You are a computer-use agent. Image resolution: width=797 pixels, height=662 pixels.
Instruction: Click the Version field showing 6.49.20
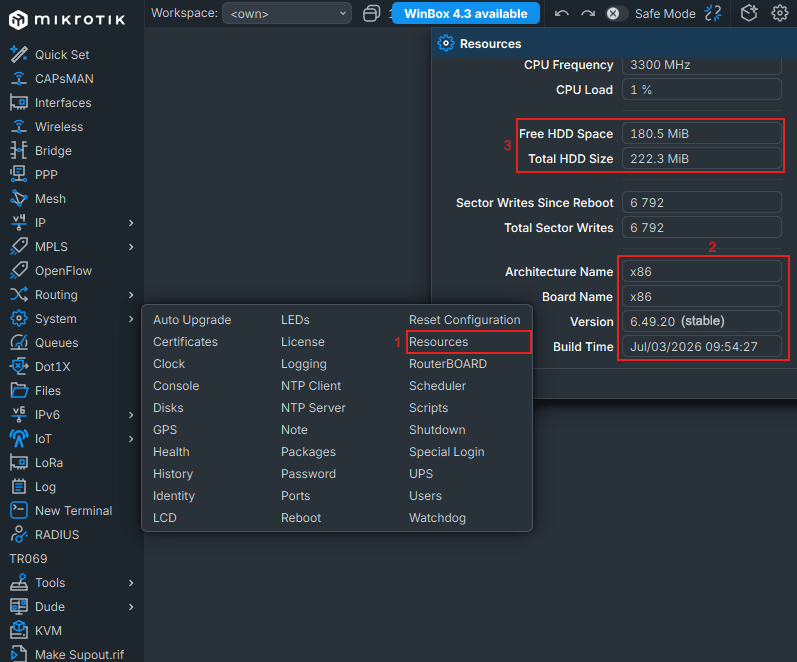[x=701, y=321]
